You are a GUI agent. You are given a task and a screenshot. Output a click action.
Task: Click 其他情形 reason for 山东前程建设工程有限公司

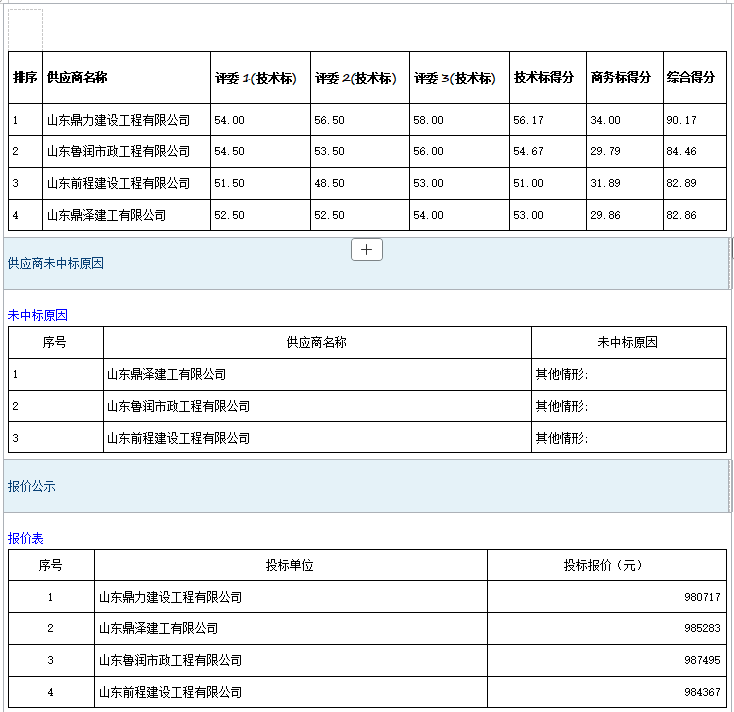562,438
